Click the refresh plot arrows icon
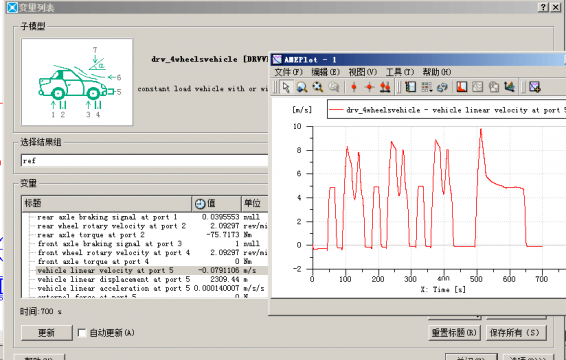Screen dimensions: 566x360 point(442,87)
